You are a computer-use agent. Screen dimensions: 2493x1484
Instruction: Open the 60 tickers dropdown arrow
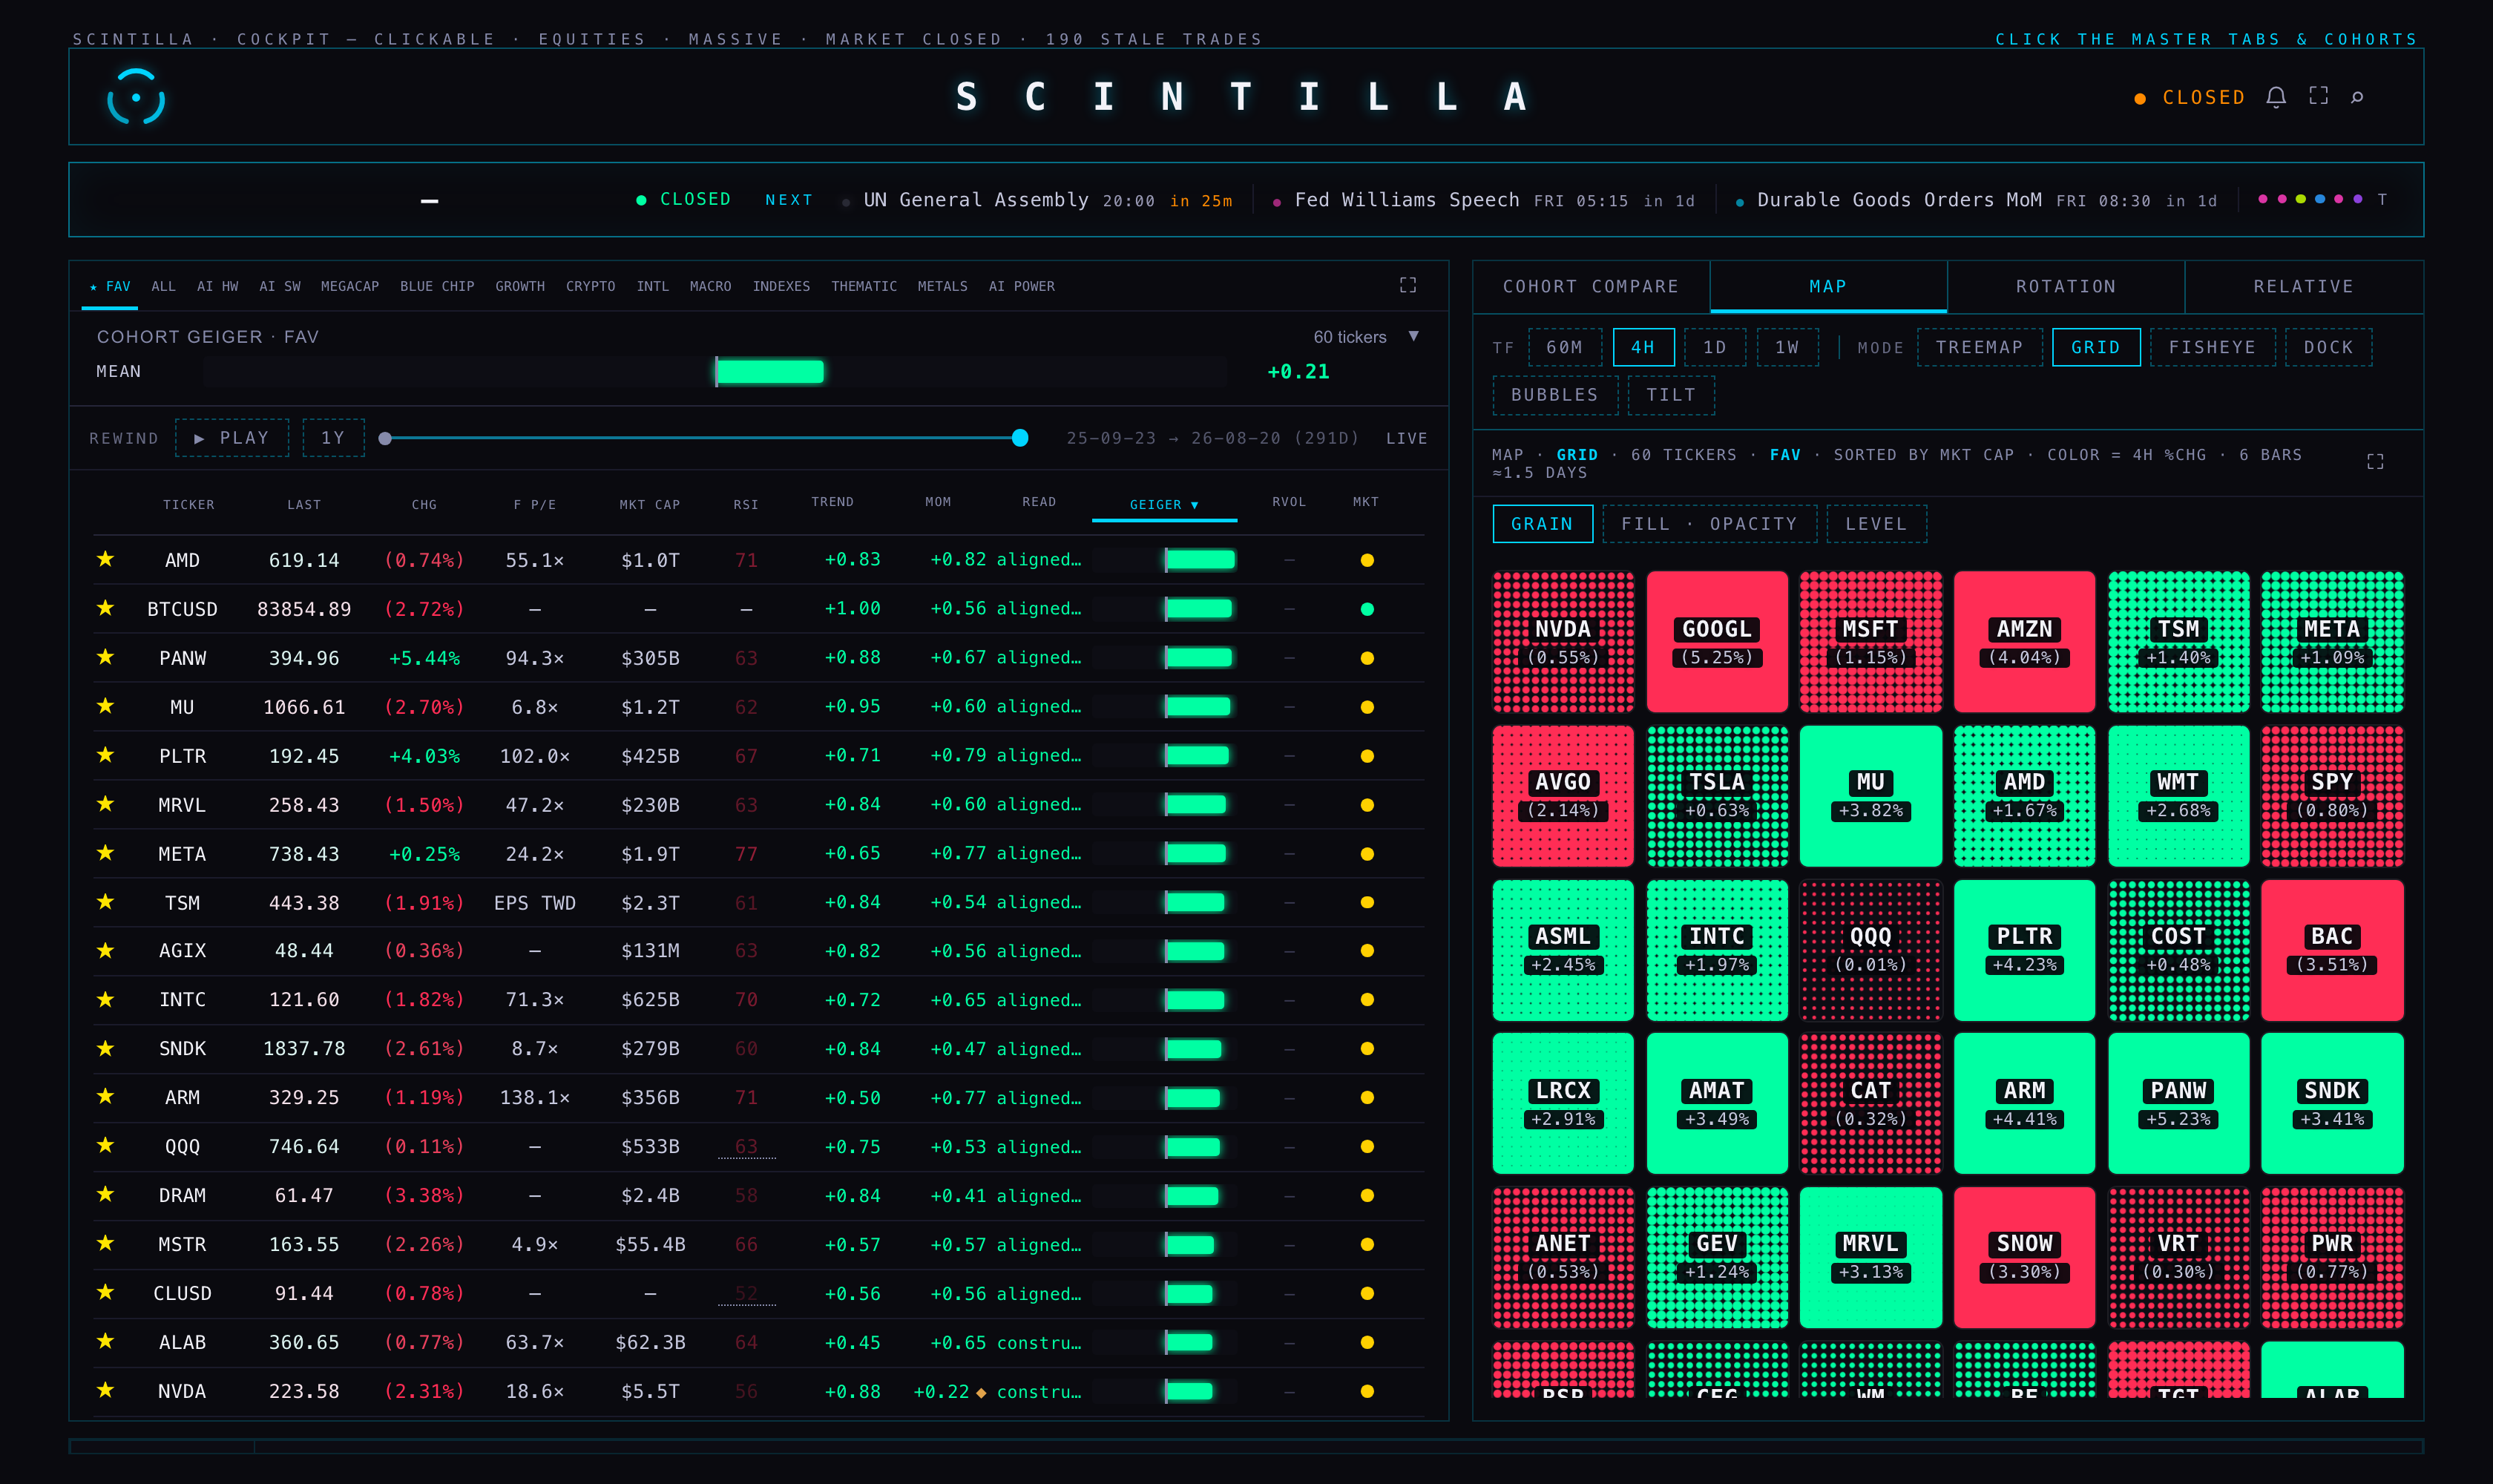pos(1413,336)
